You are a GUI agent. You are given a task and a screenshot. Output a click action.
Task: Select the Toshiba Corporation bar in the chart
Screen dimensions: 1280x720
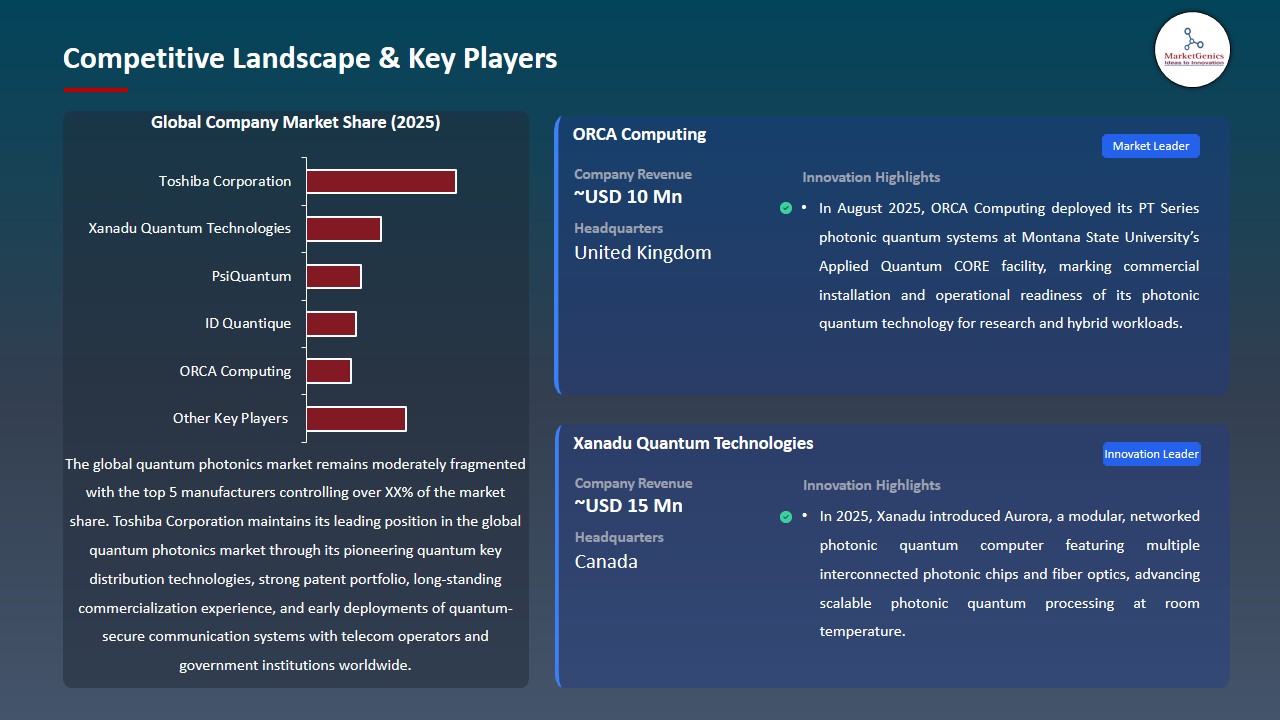380,181
